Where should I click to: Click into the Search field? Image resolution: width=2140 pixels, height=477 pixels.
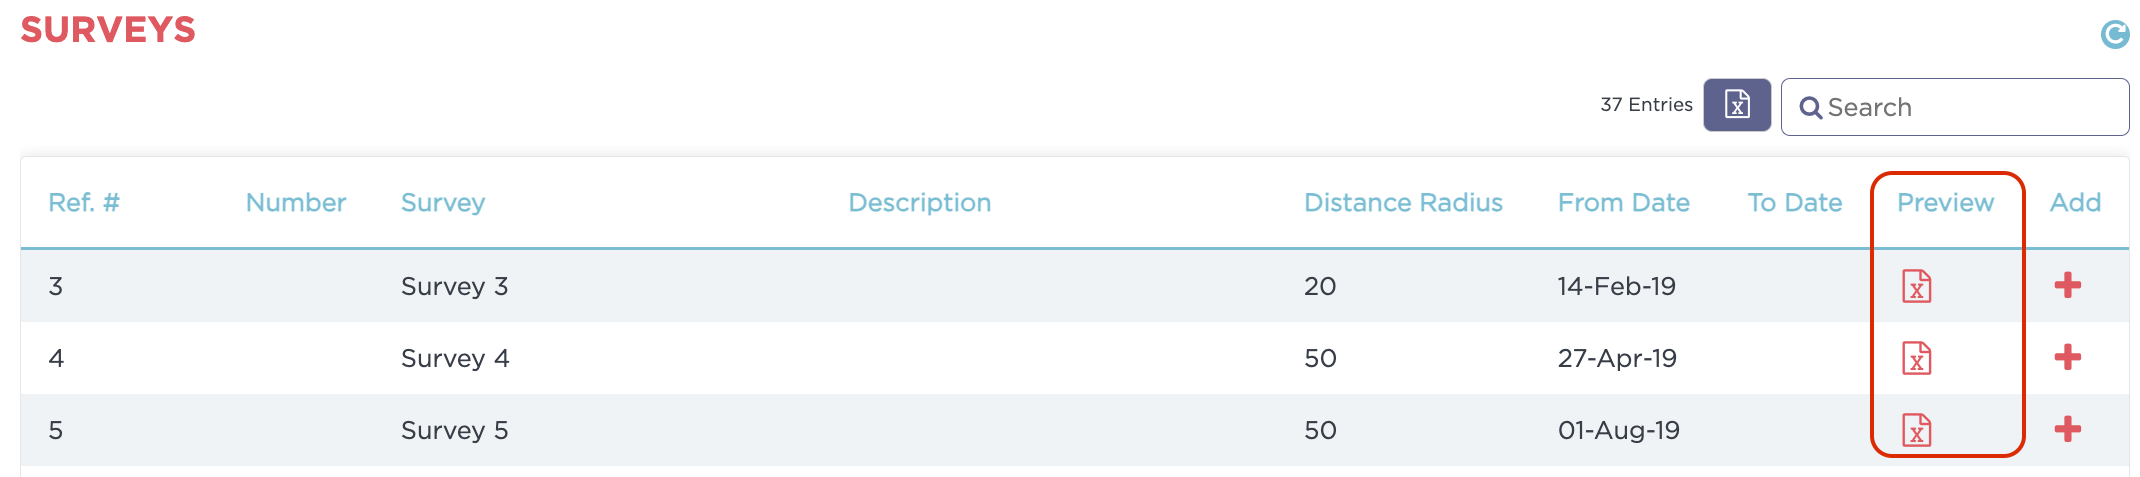click(1970, 107)
